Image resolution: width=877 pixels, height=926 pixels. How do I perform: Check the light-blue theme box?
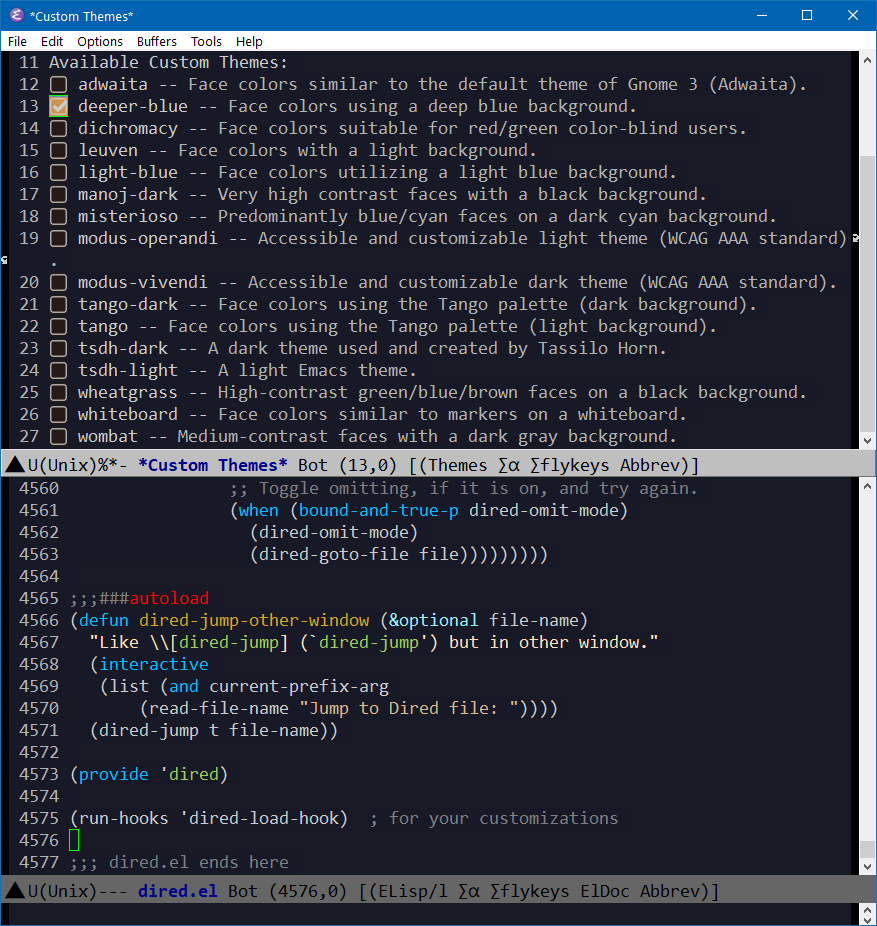coord(58,172)
